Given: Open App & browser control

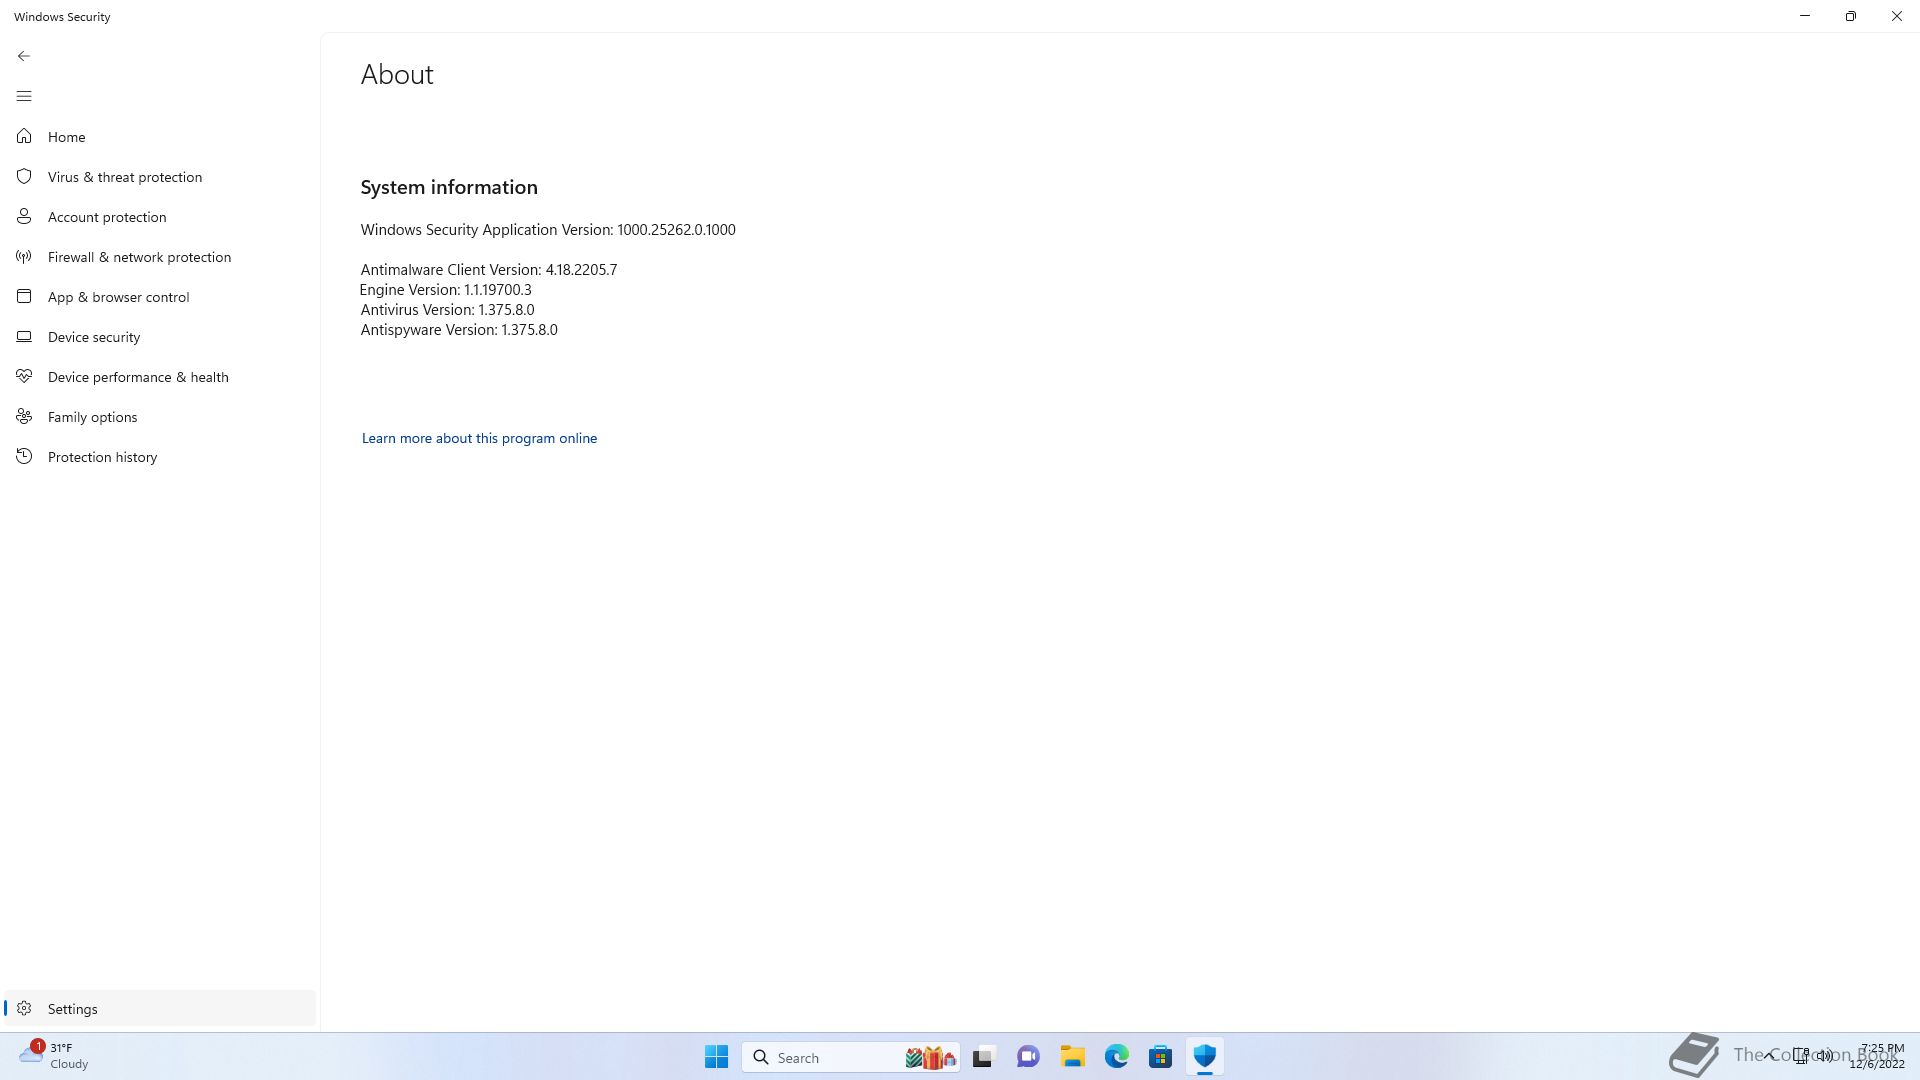Looking at the screenshot, I should pos(160,297).
